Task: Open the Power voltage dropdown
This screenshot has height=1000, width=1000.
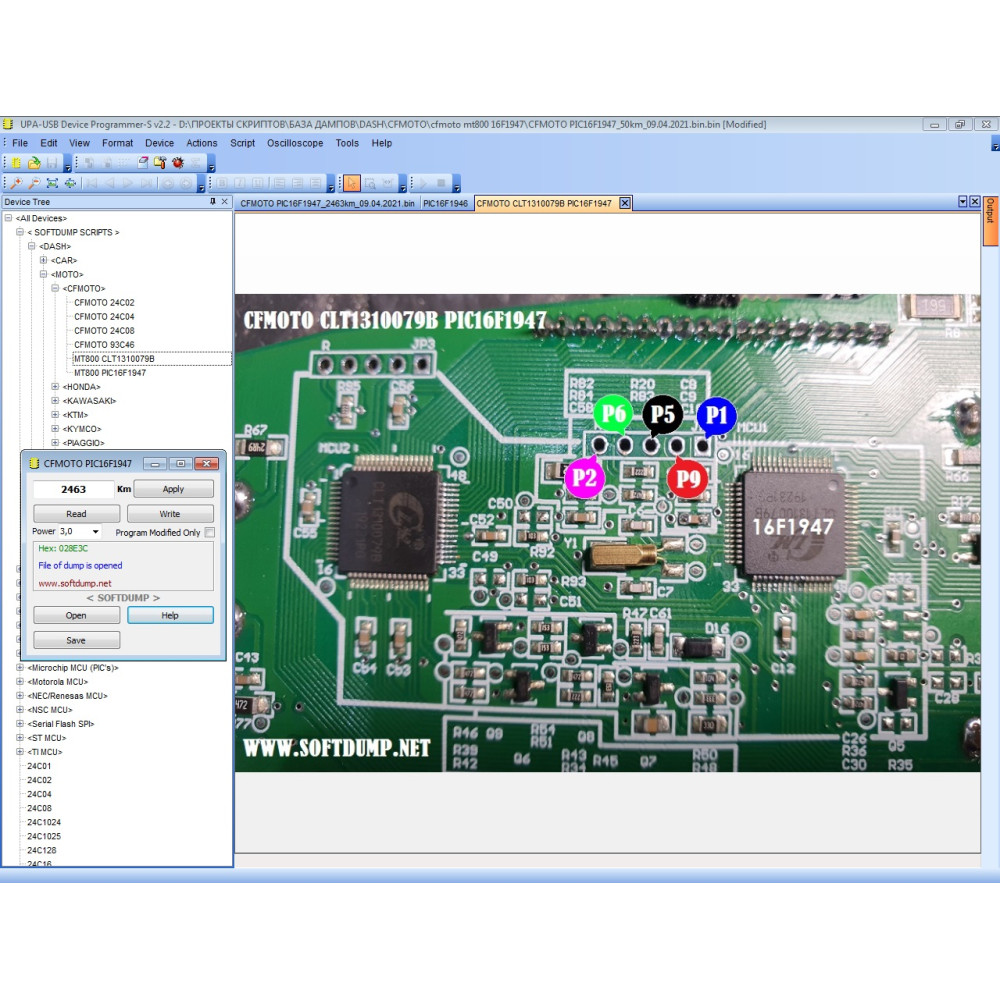Action: pos(96,531)
